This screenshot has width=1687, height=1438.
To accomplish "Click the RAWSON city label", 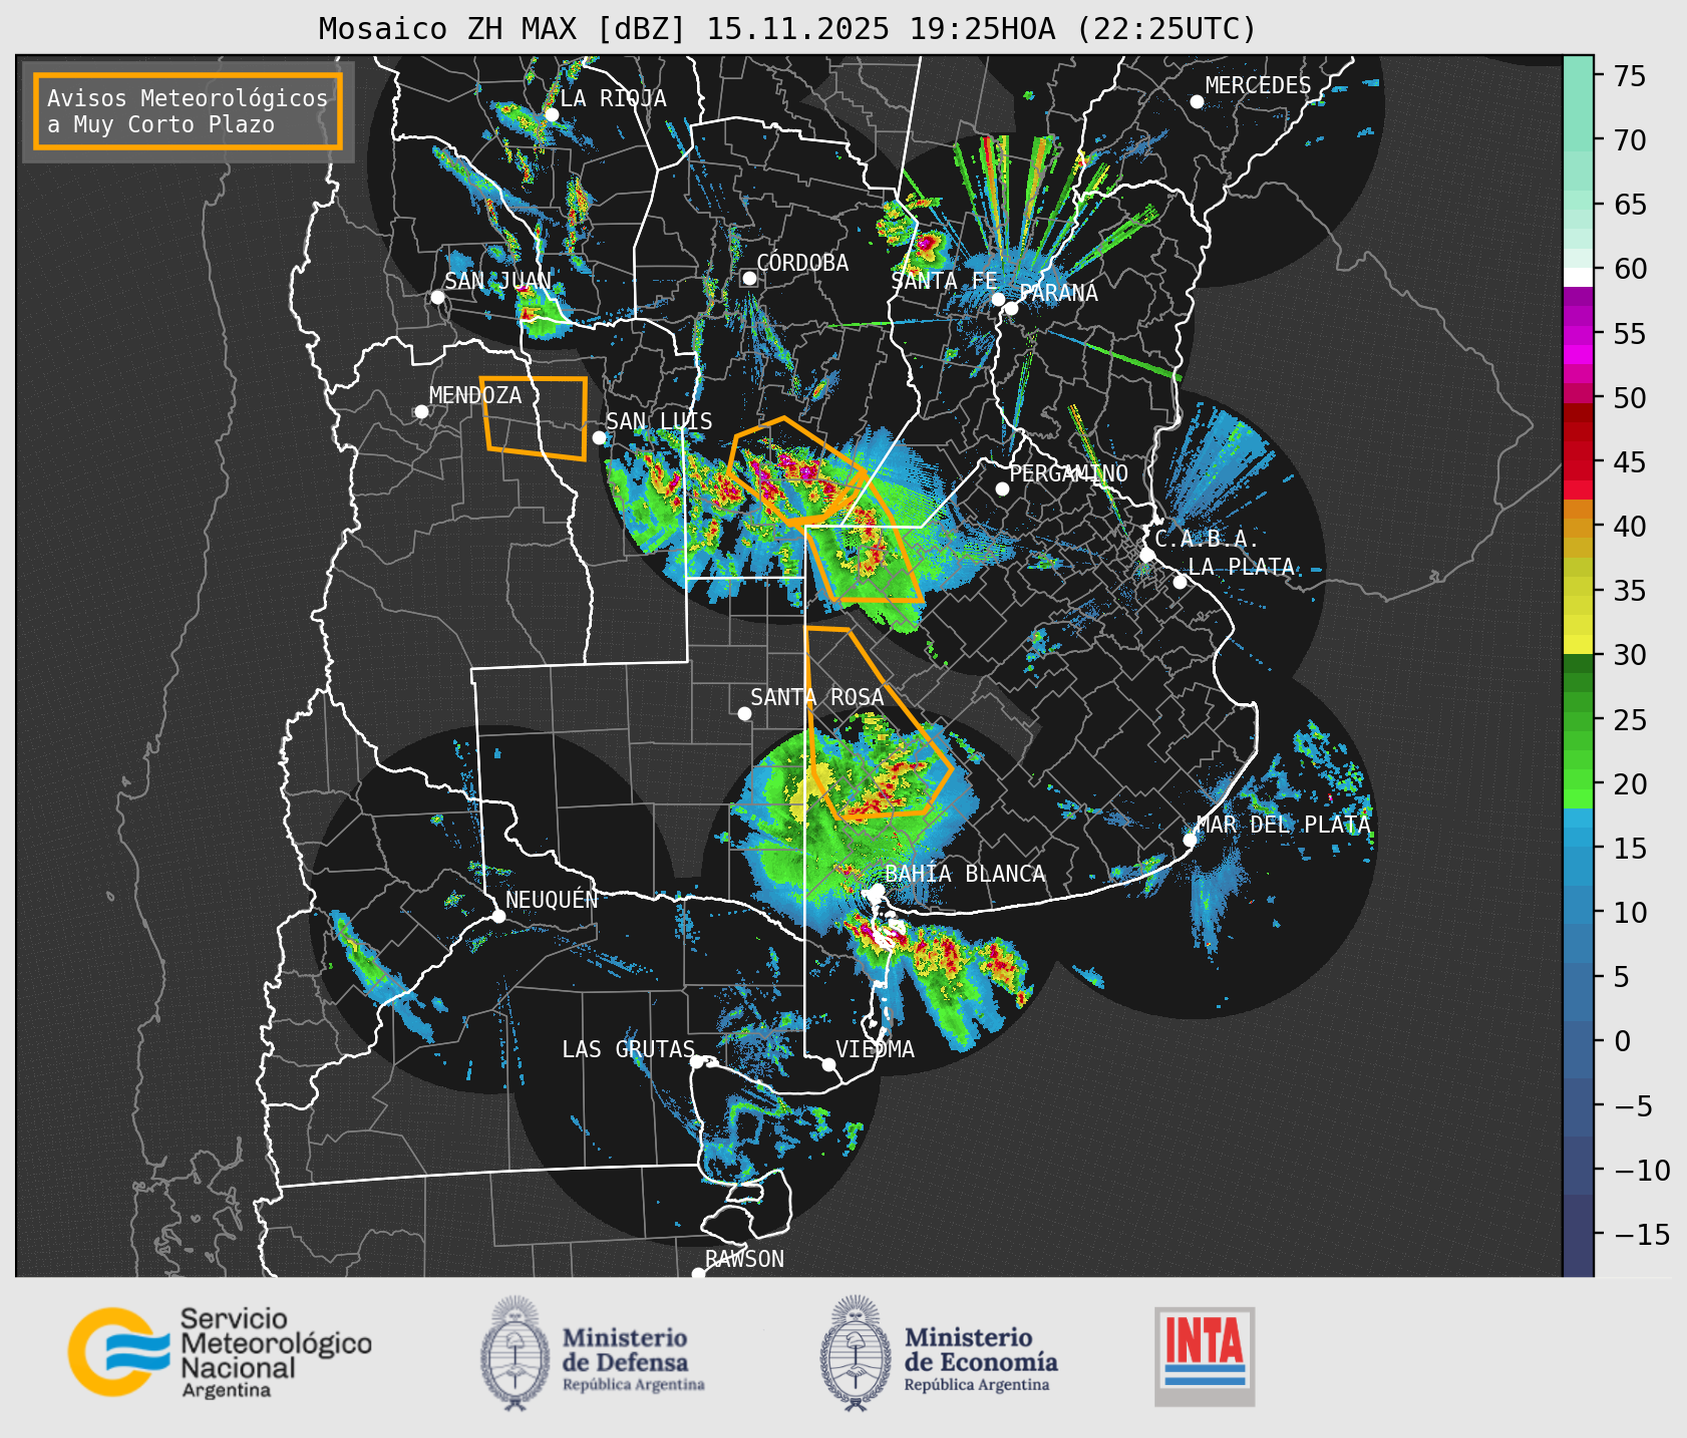I will (x=744, y=1259).
